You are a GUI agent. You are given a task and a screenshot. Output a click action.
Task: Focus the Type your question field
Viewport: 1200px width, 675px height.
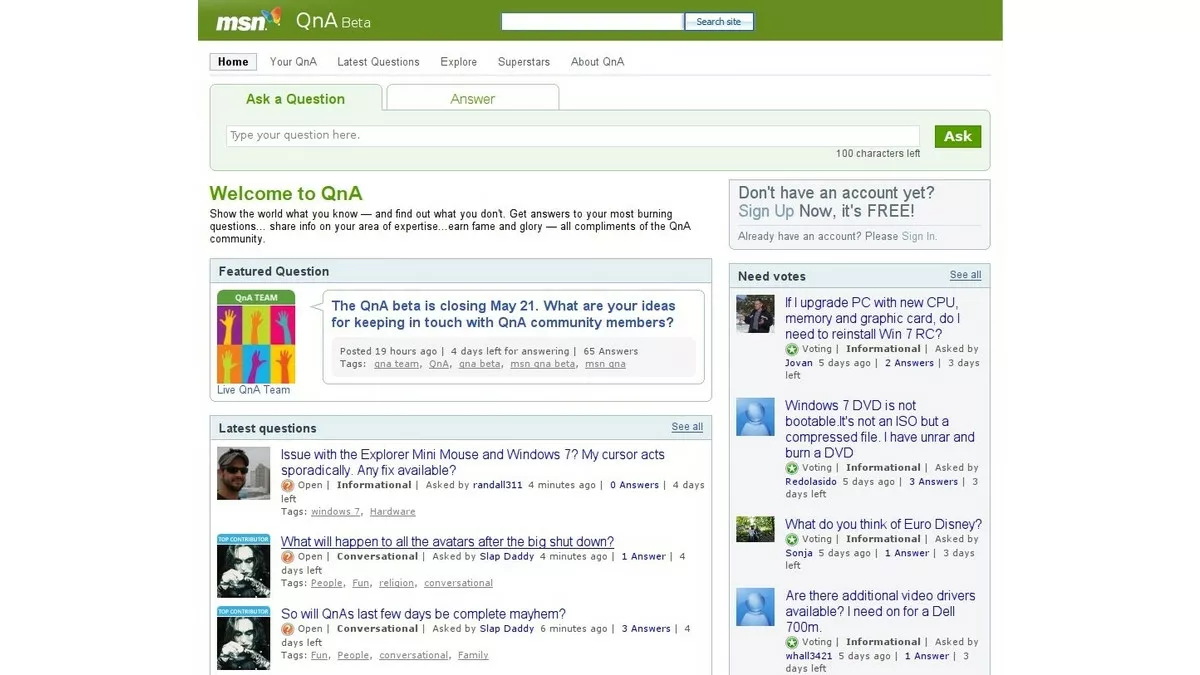pyautogui.click(x=572, y=136)
